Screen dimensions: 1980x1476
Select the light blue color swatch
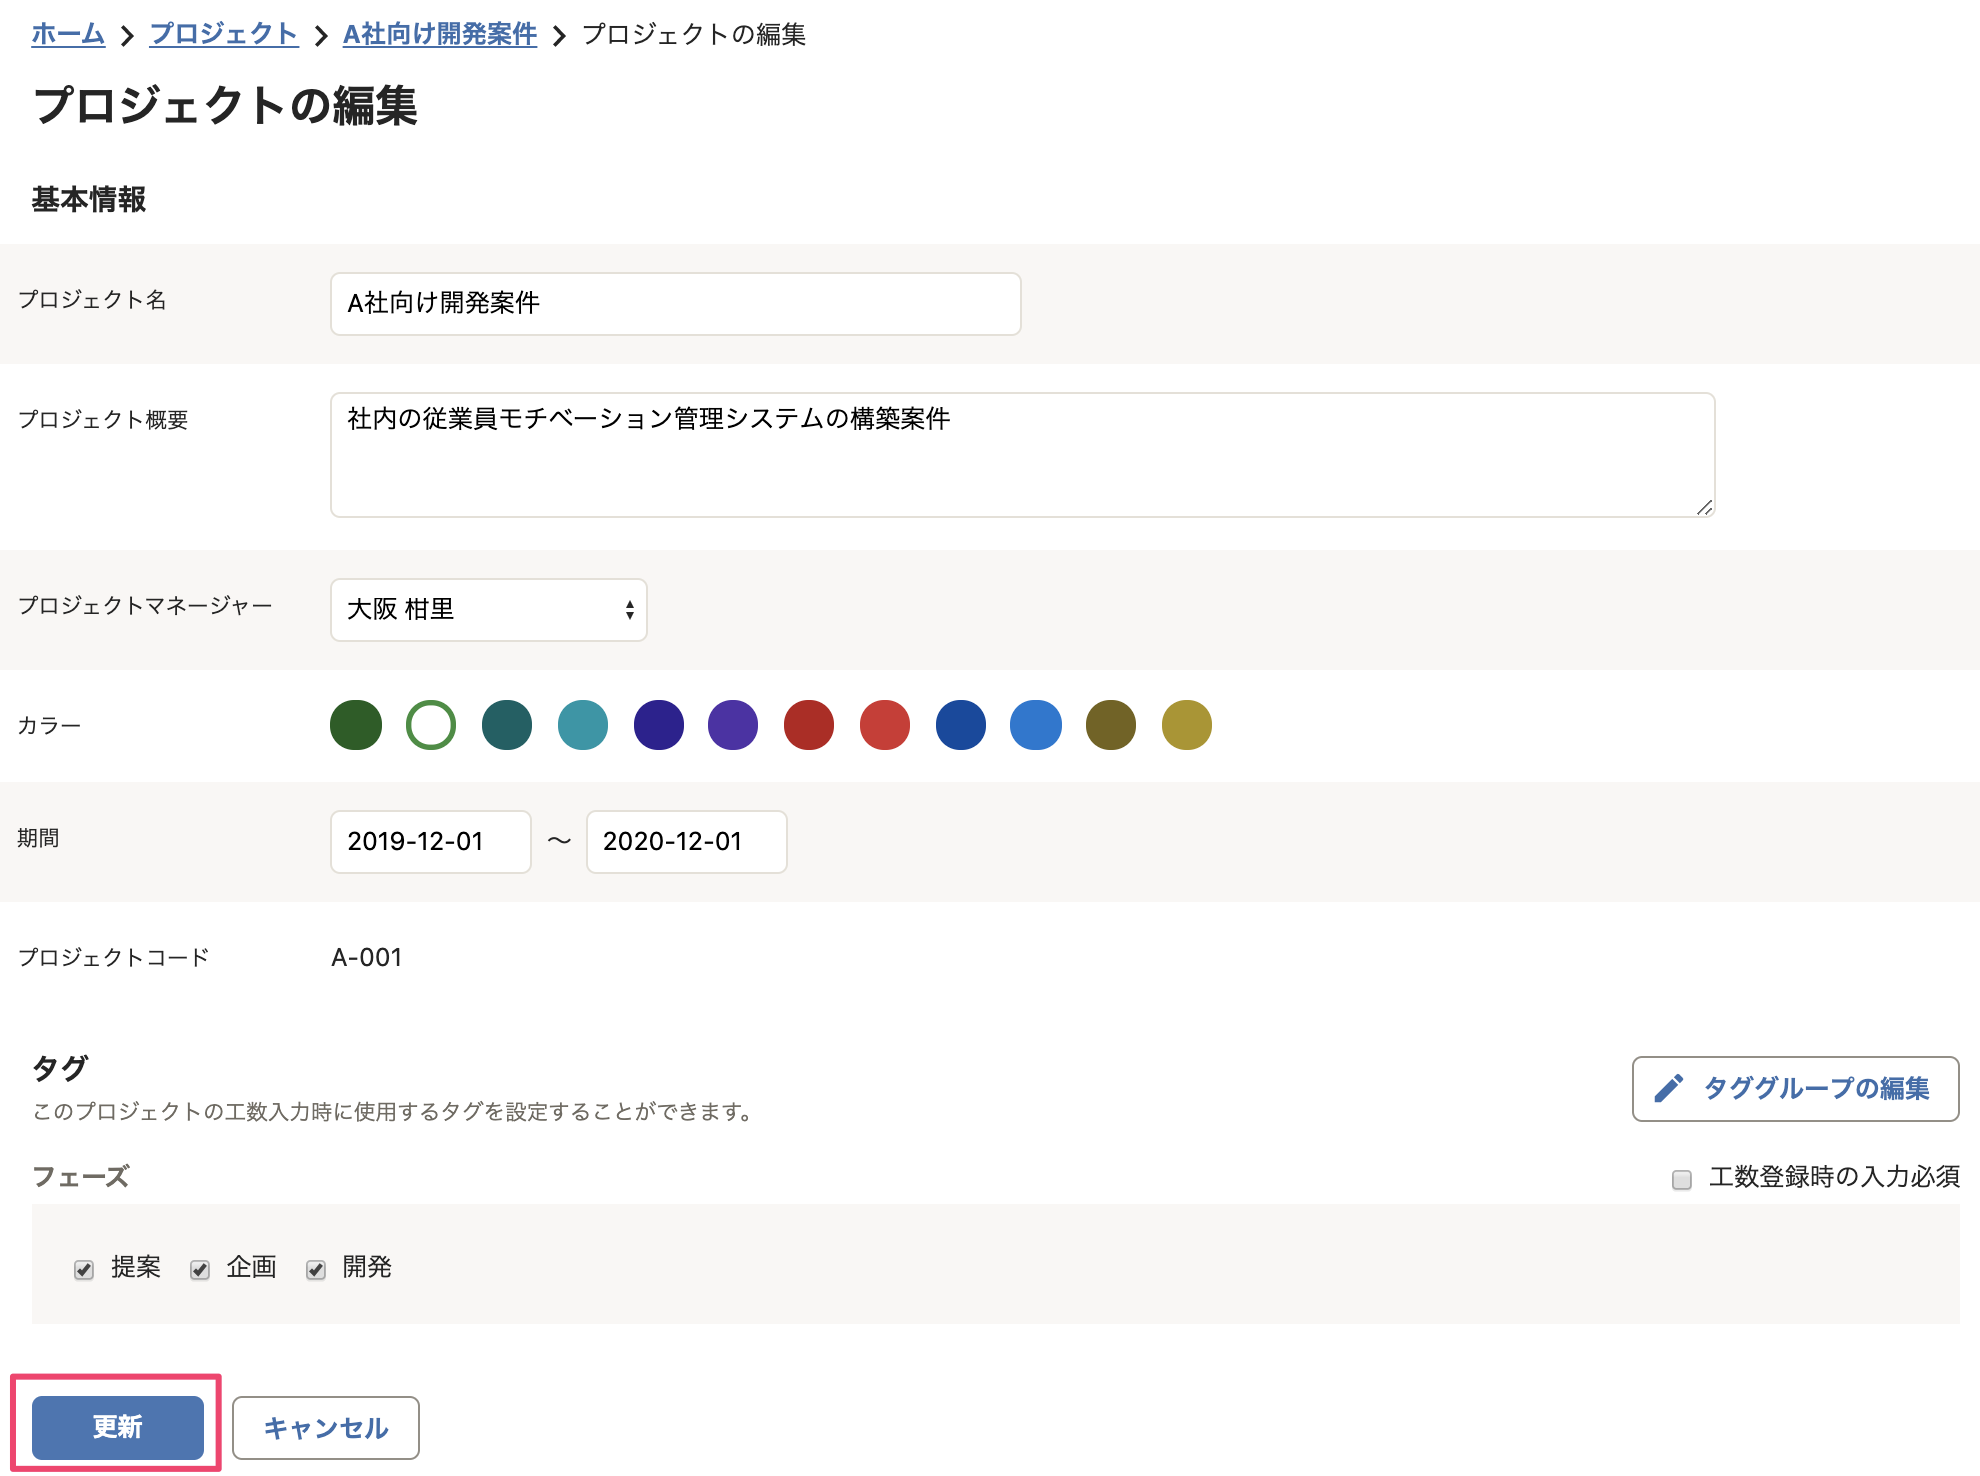point(1036,725)
